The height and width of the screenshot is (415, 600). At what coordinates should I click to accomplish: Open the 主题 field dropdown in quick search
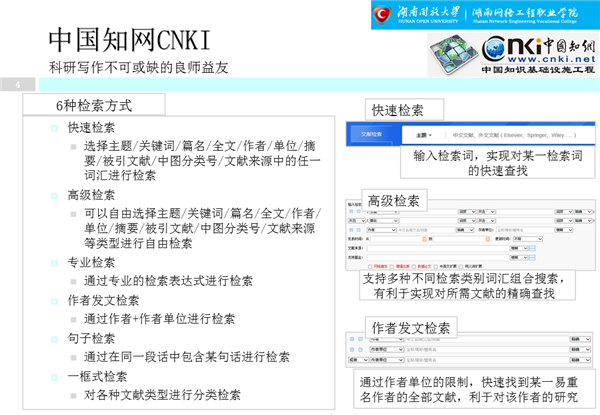pyautogui.click(x=424, y=135)
